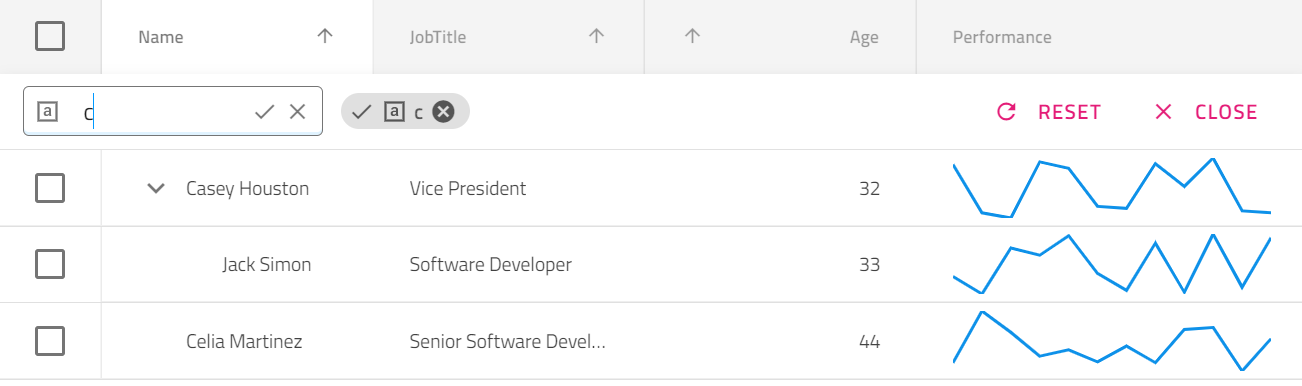Click the sort arrow in JobTitle column
This screenshot has height=386, width=1302.
(x=596, y=37)
